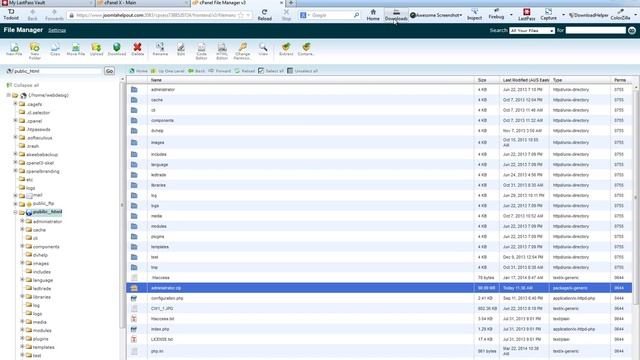Open the browser Downloads button
The height and width of the screenshot is (360, 640).
coord(396,15)
